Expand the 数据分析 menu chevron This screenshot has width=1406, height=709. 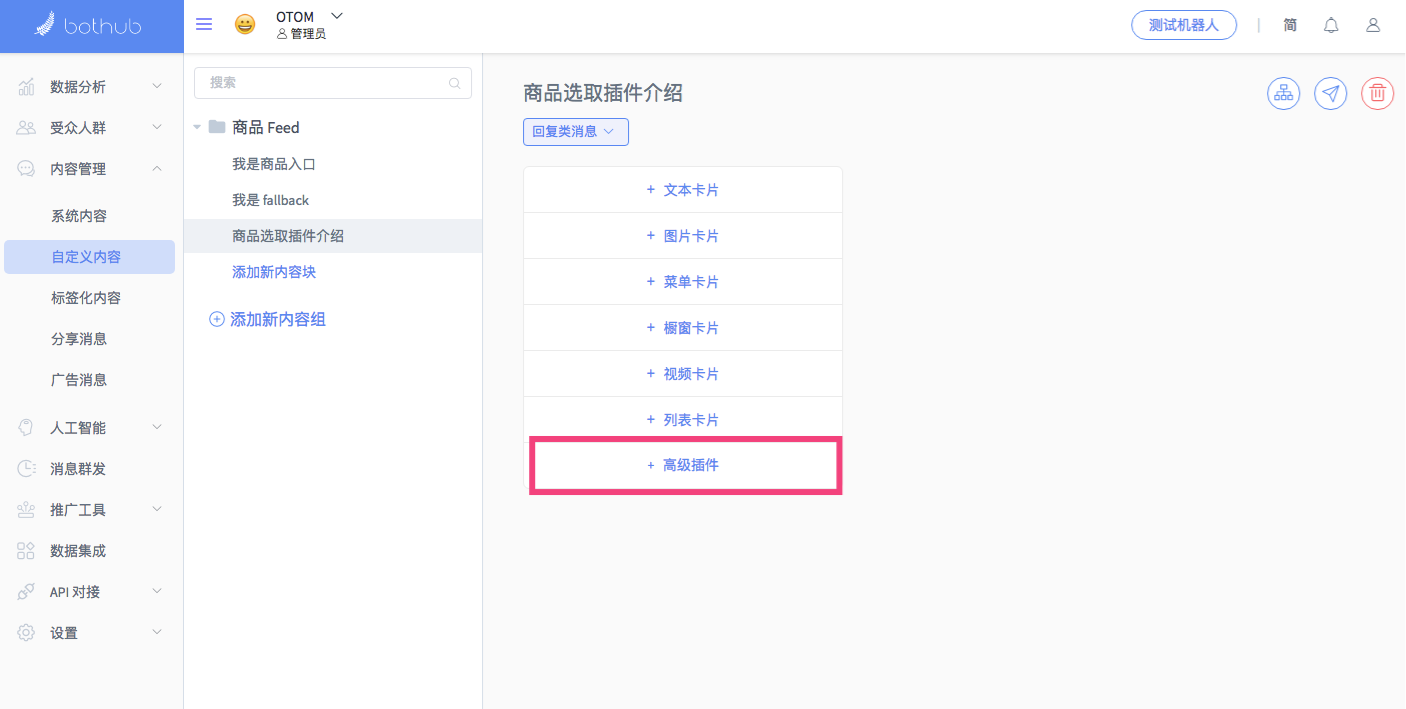157,87
